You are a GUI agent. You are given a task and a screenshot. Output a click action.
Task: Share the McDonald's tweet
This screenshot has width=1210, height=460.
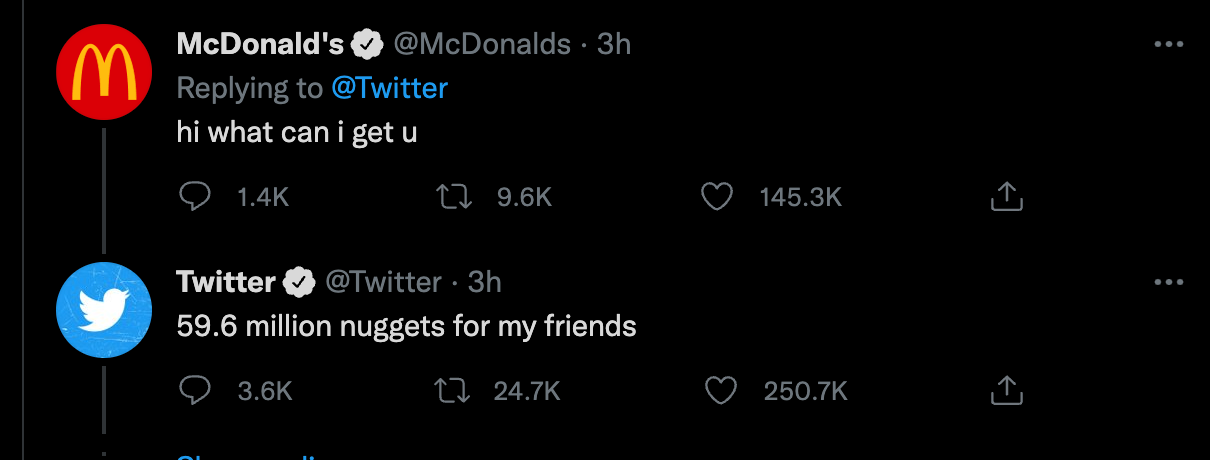[1006, 197]
